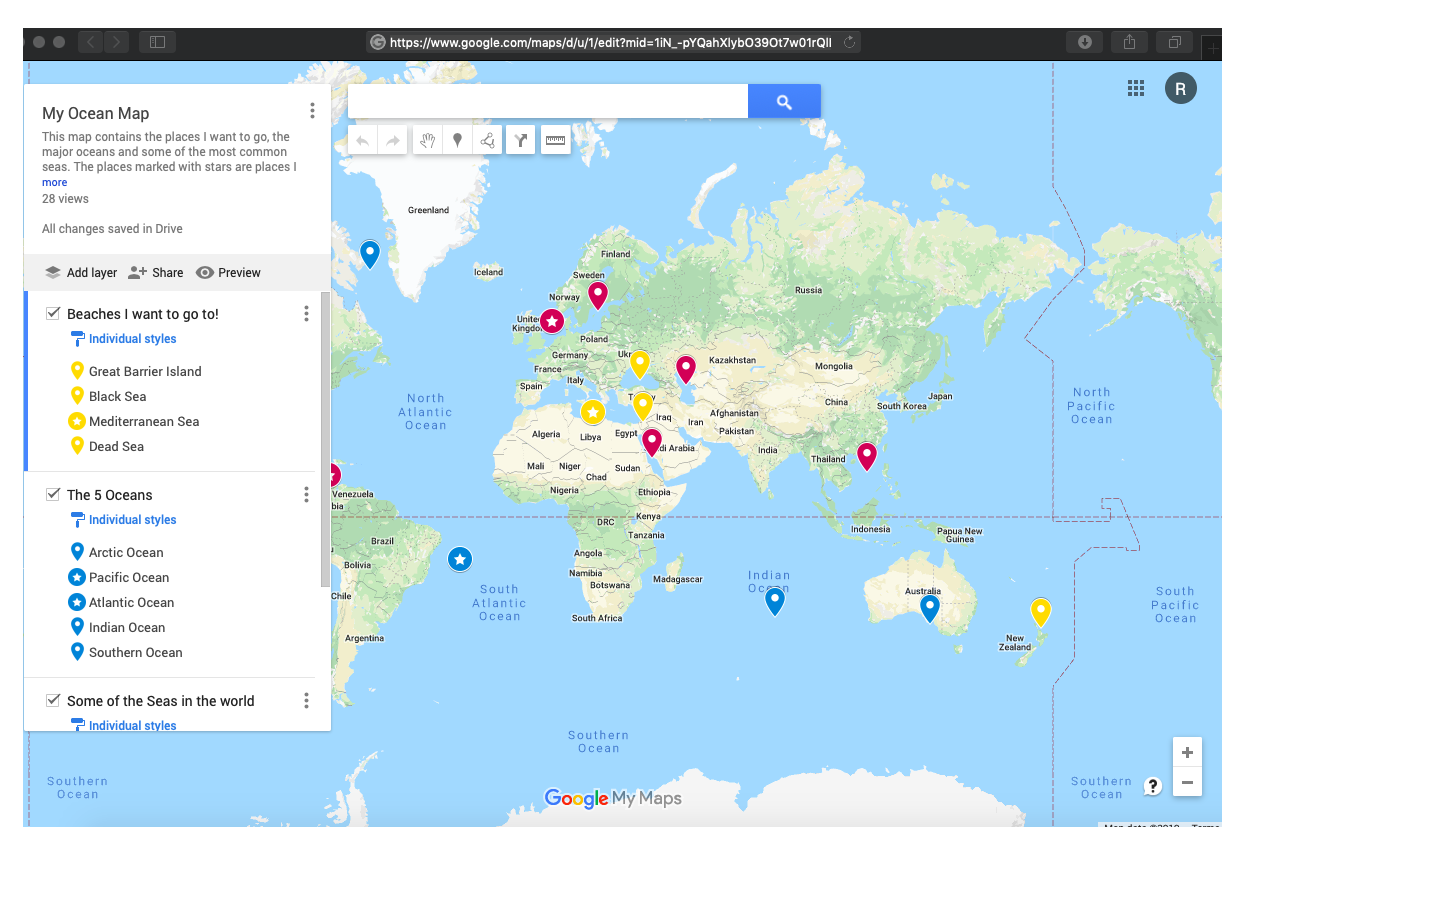Open Some of the Seas layer options menu
The height and width of the screenshot is (900, 1440).
click(x=306, y=701)
